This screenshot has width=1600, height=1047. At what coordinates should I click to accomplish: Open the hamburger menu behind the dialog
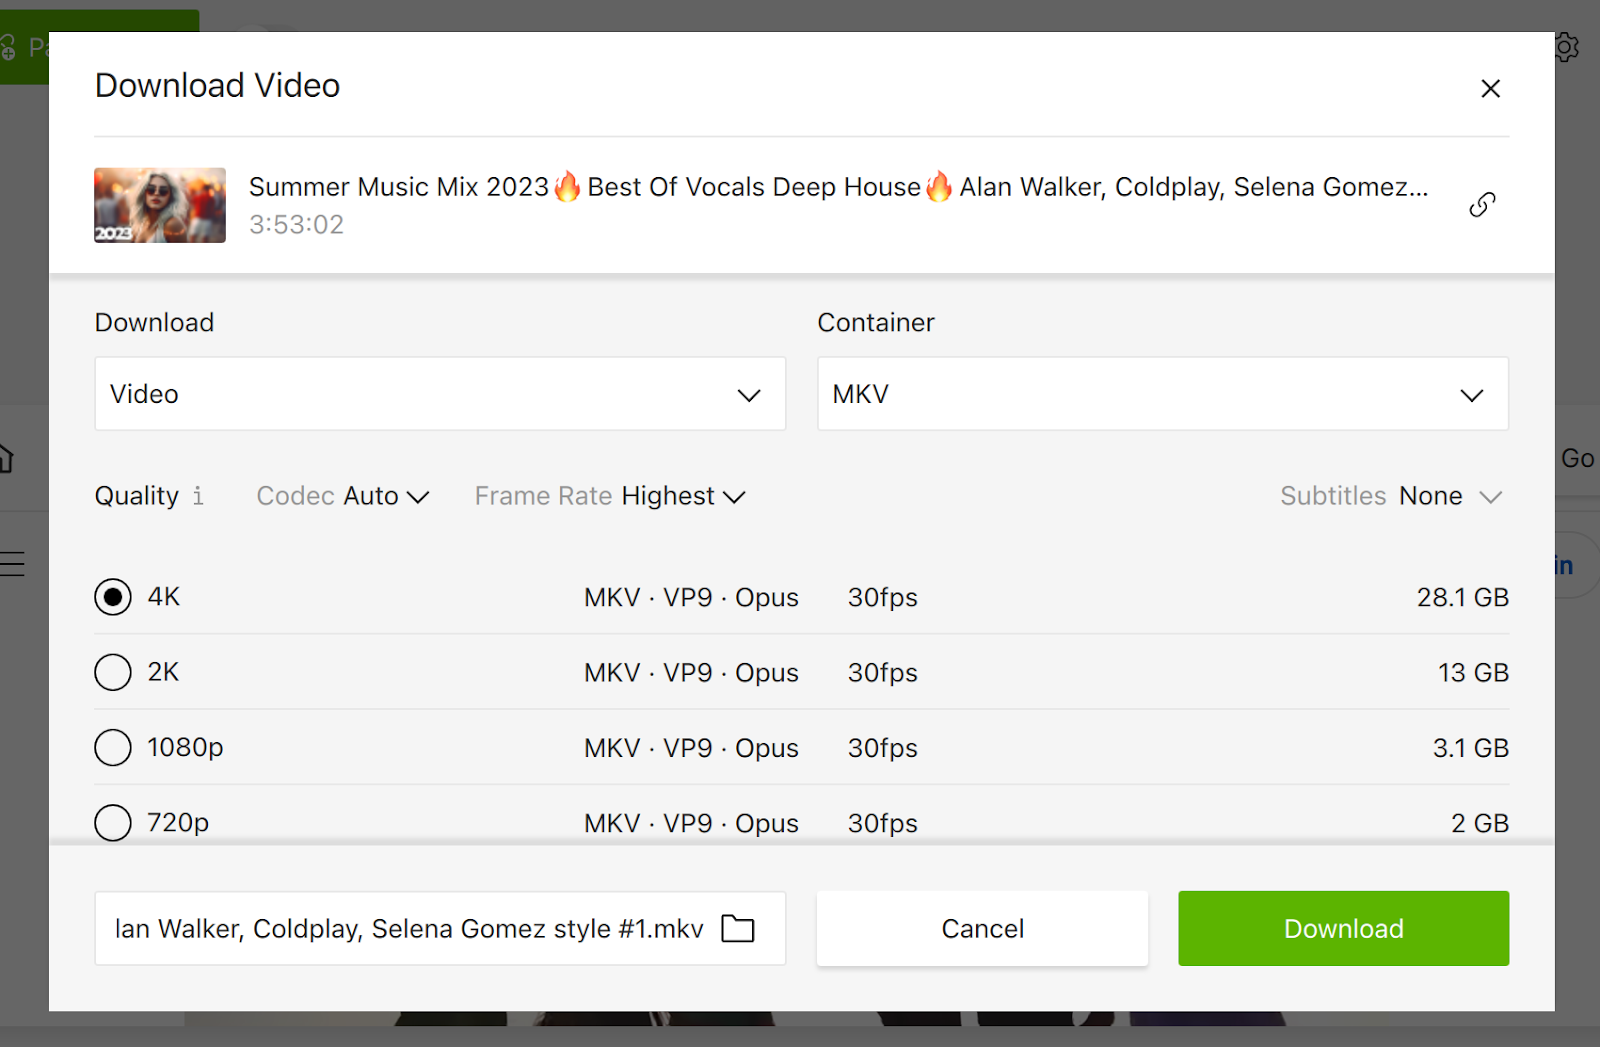click(12, 564)
